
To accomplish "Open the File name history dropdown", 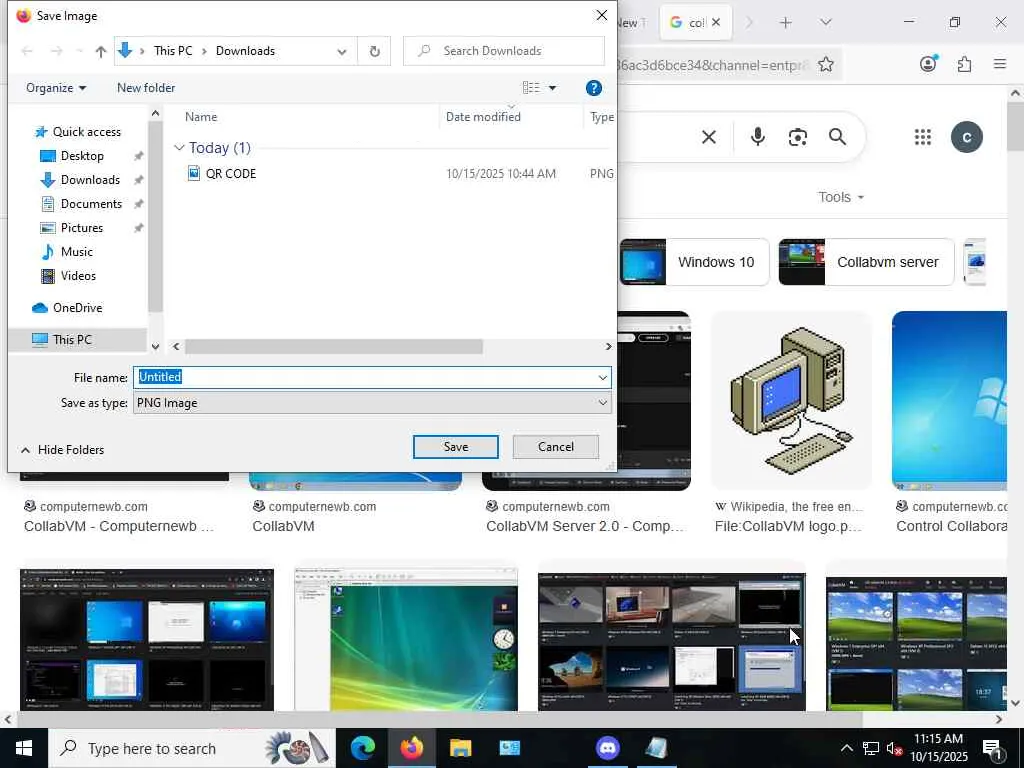I will tap(602, 377).
